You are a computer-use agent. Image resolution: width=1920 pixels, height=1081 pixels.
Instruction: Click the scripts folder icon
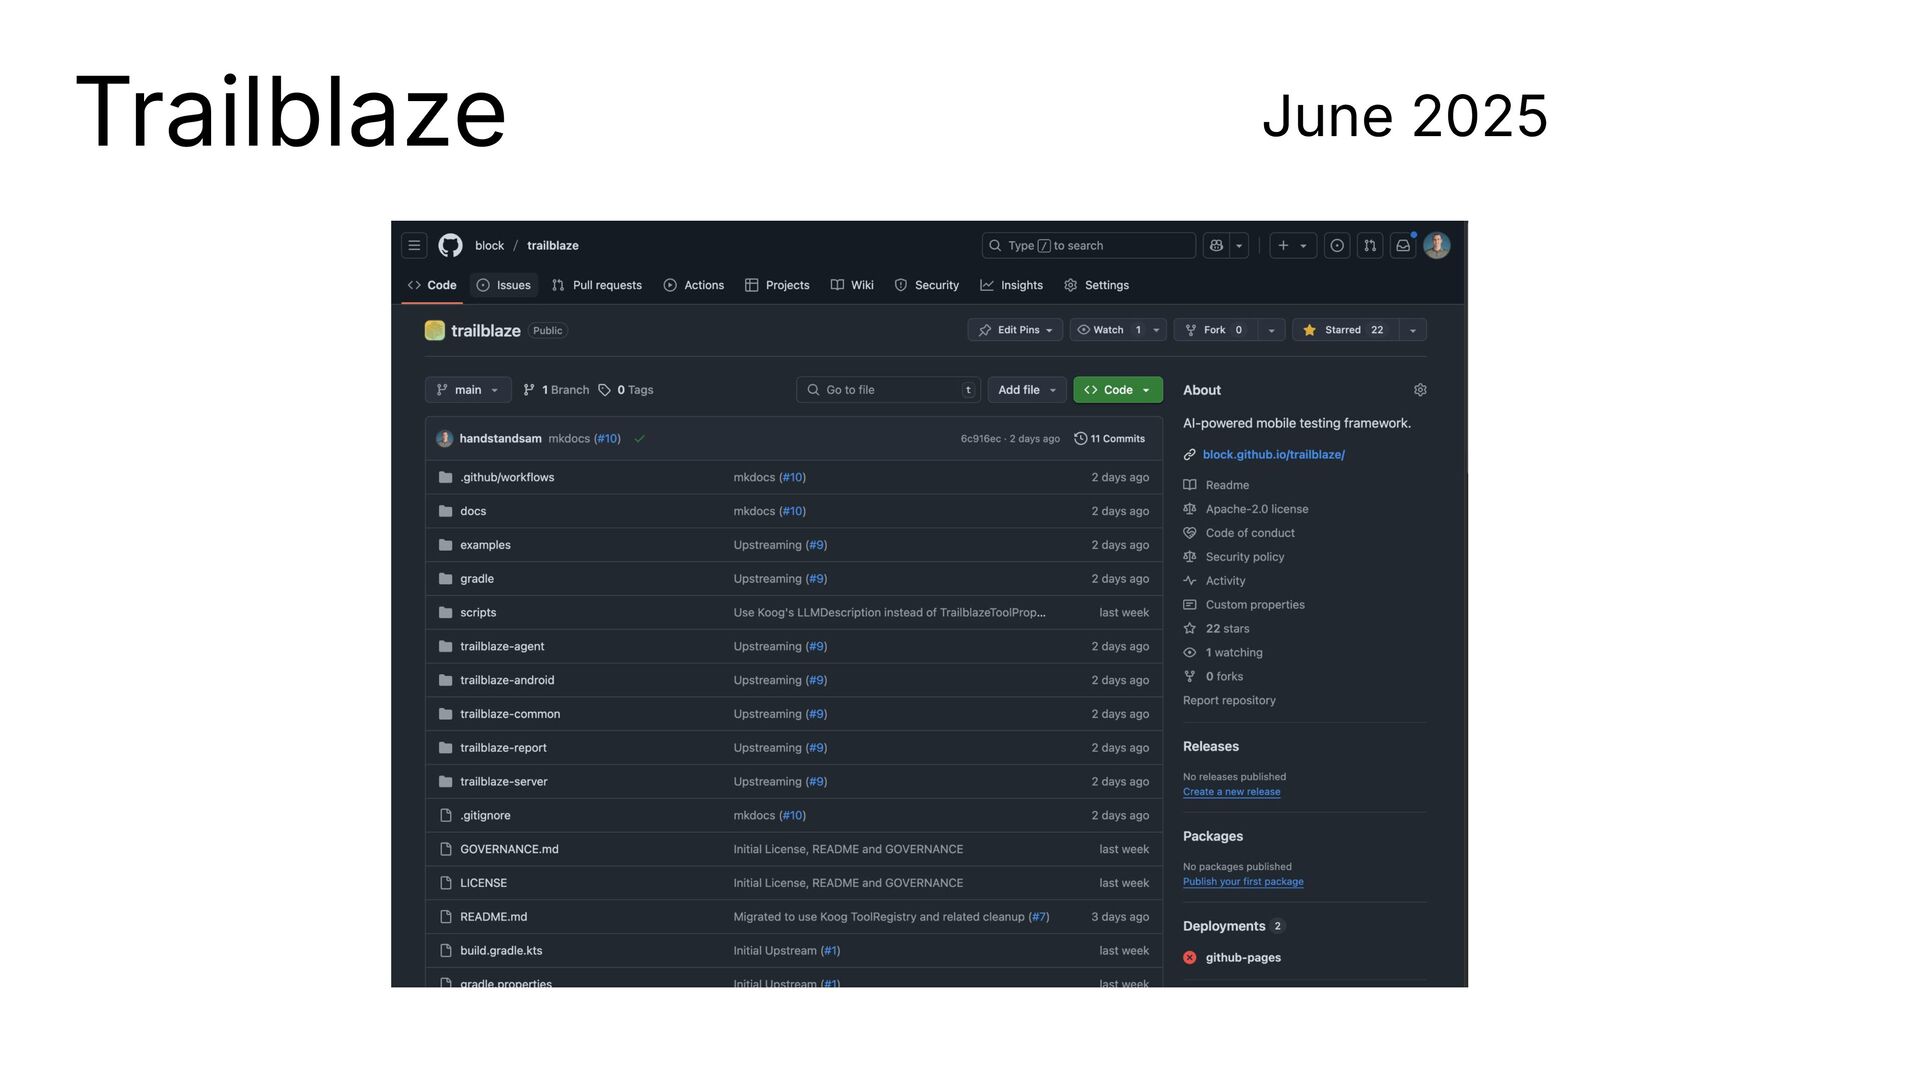click(446, 613)
